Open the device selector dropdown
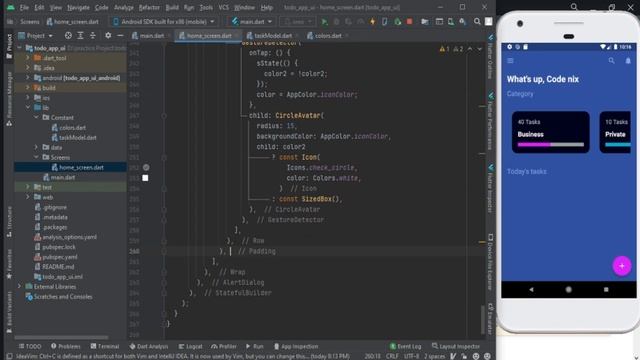This screenshot has height=360, width=640. [x=164, y=22]
